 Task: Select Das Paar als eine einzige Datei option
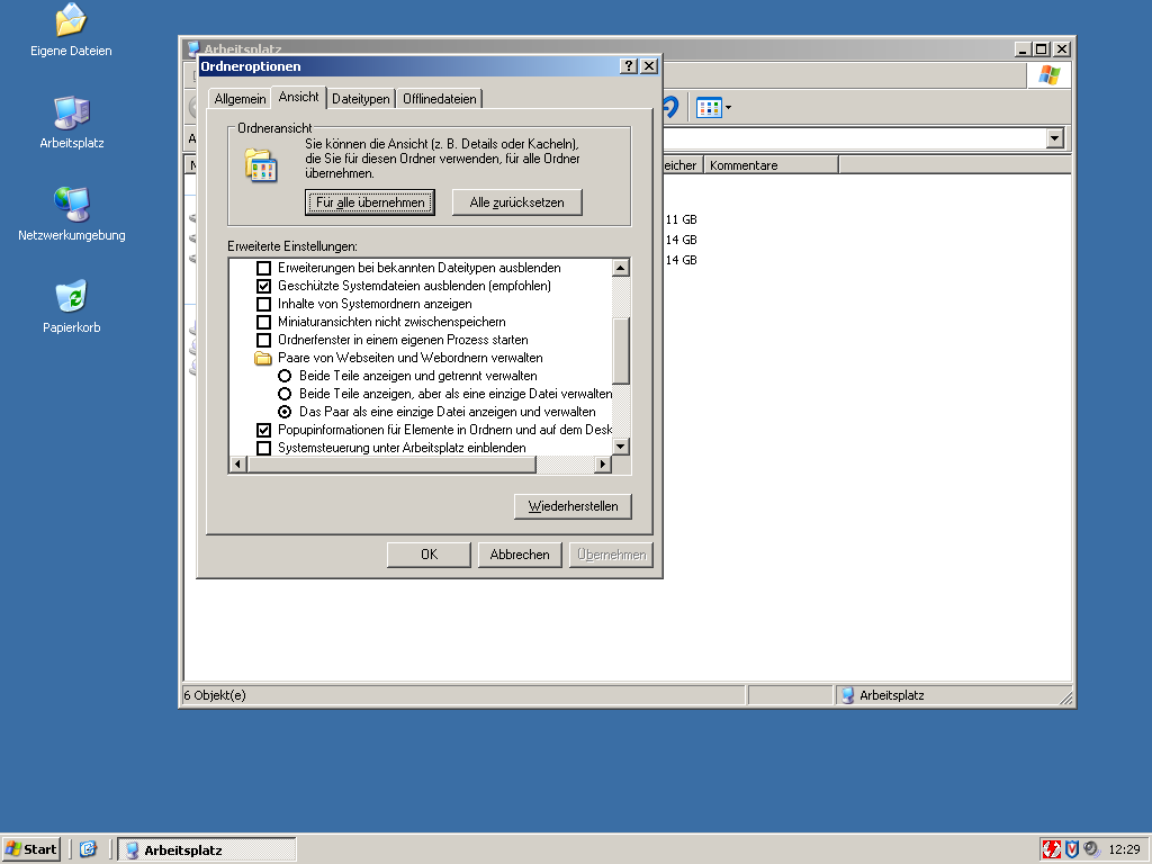(x=285, y=412)
